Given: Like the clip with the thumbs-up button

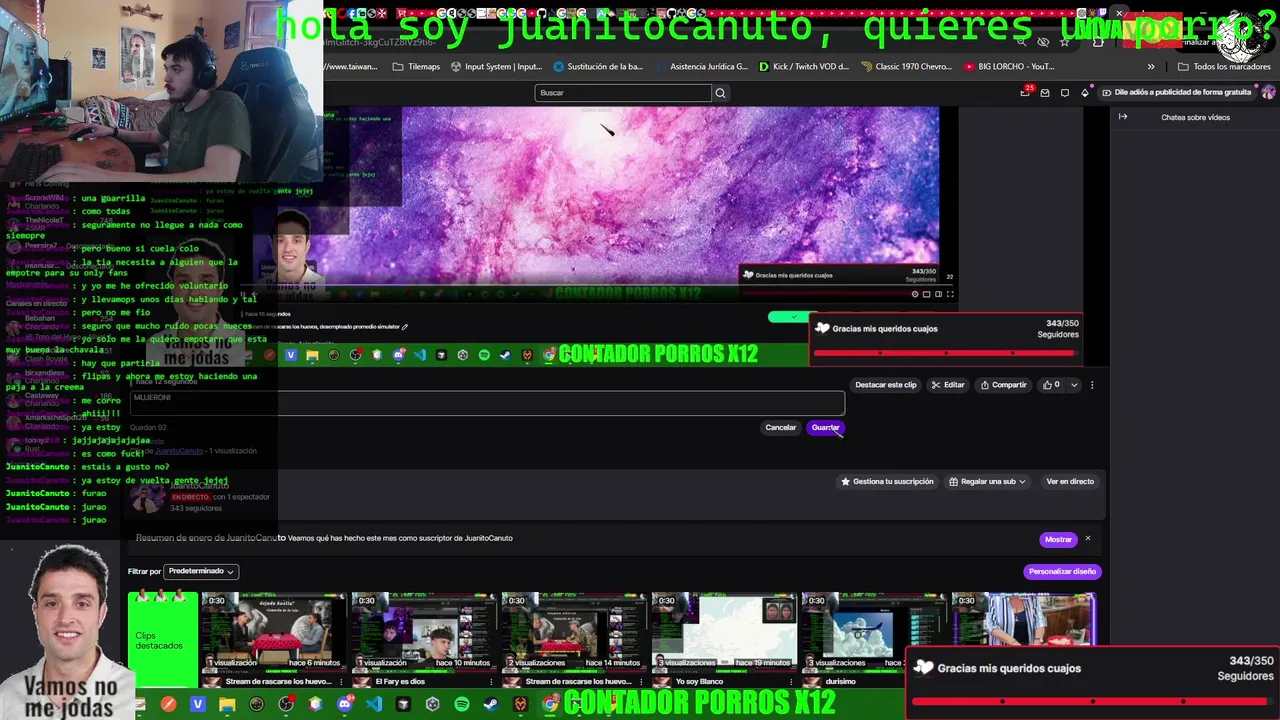Looking at the screenshot, I should [1051, 385].
